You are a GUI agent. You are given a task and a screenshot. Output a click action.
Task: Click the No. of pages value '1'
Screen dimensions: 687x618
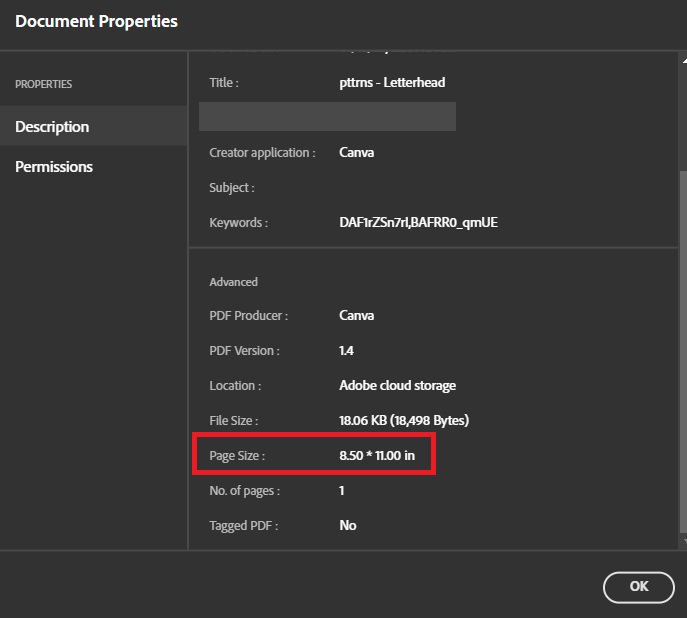tap(342, 491)
